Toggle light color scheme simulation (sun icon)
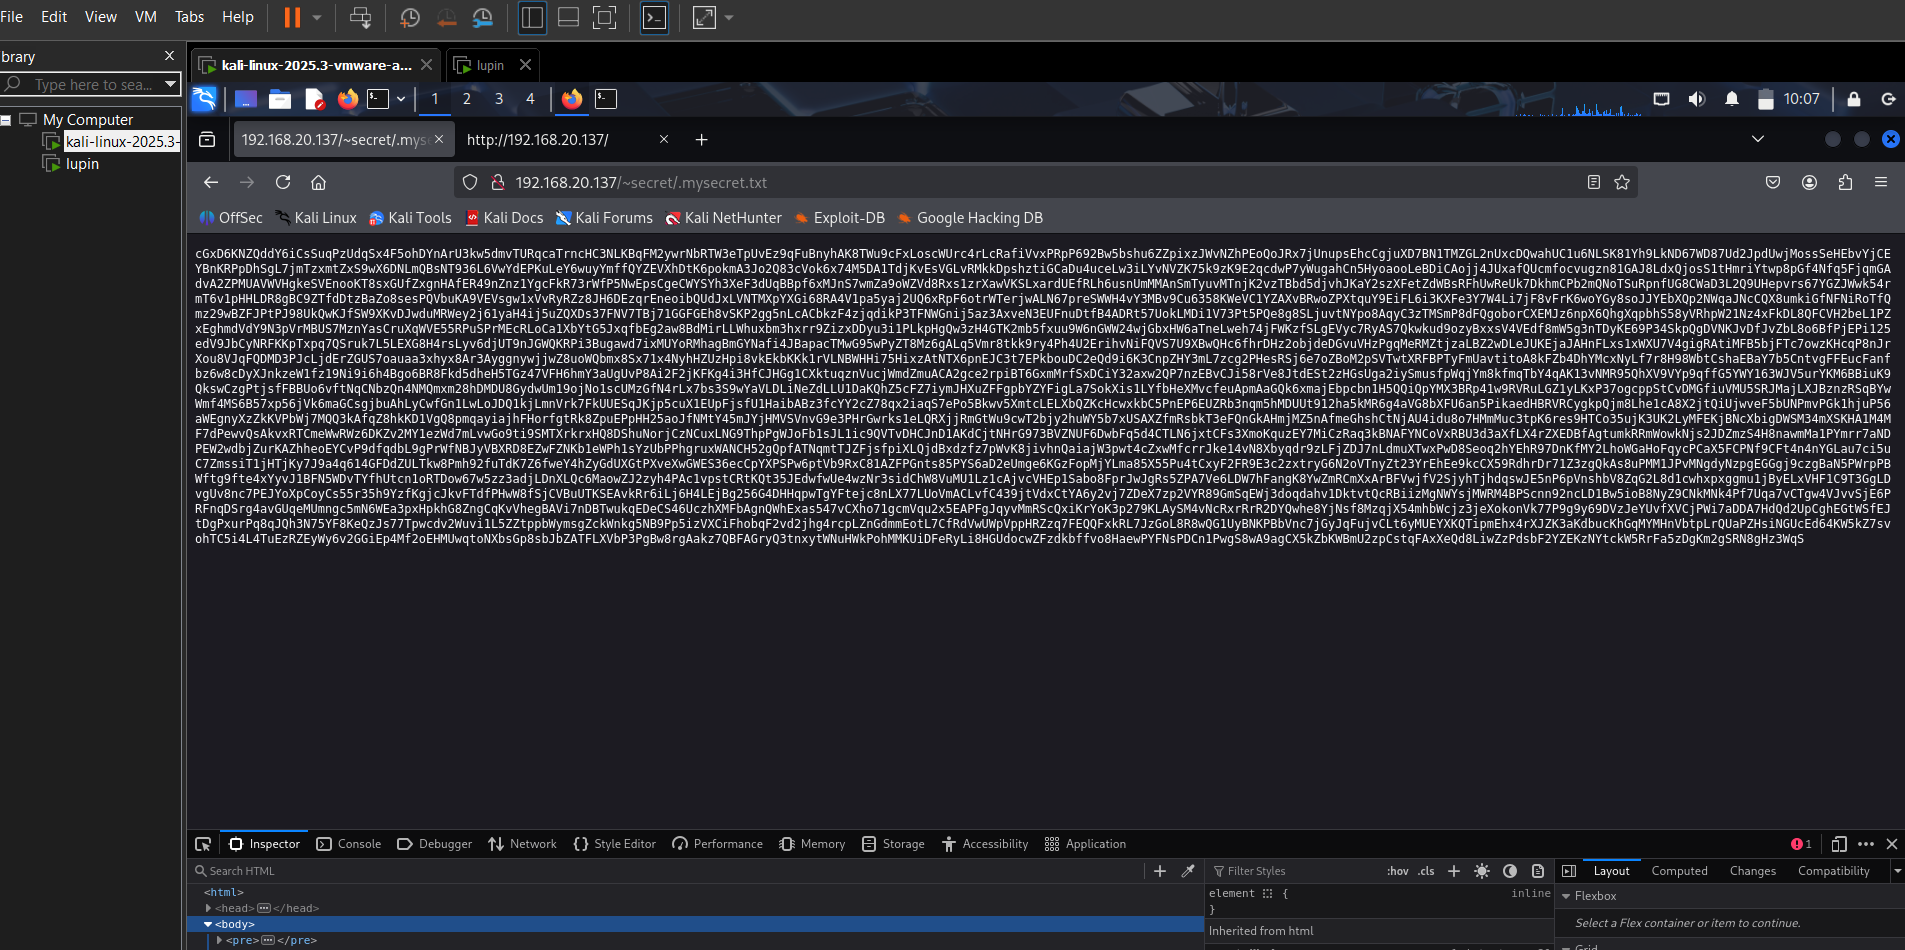1905x950 pixels. (x=1482, y=871)
